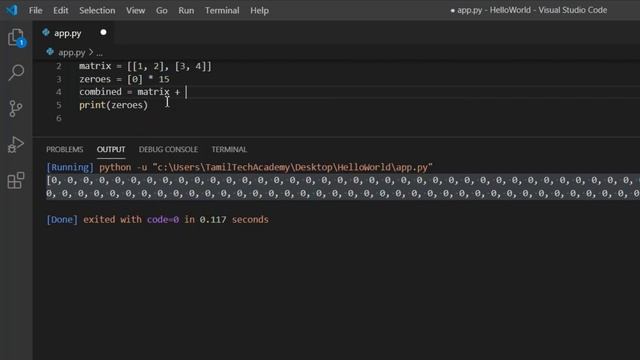Image resolution: width=640 pixels, height=360 pixels.
Task: Open the Edit menu
Action: point(60,10)
